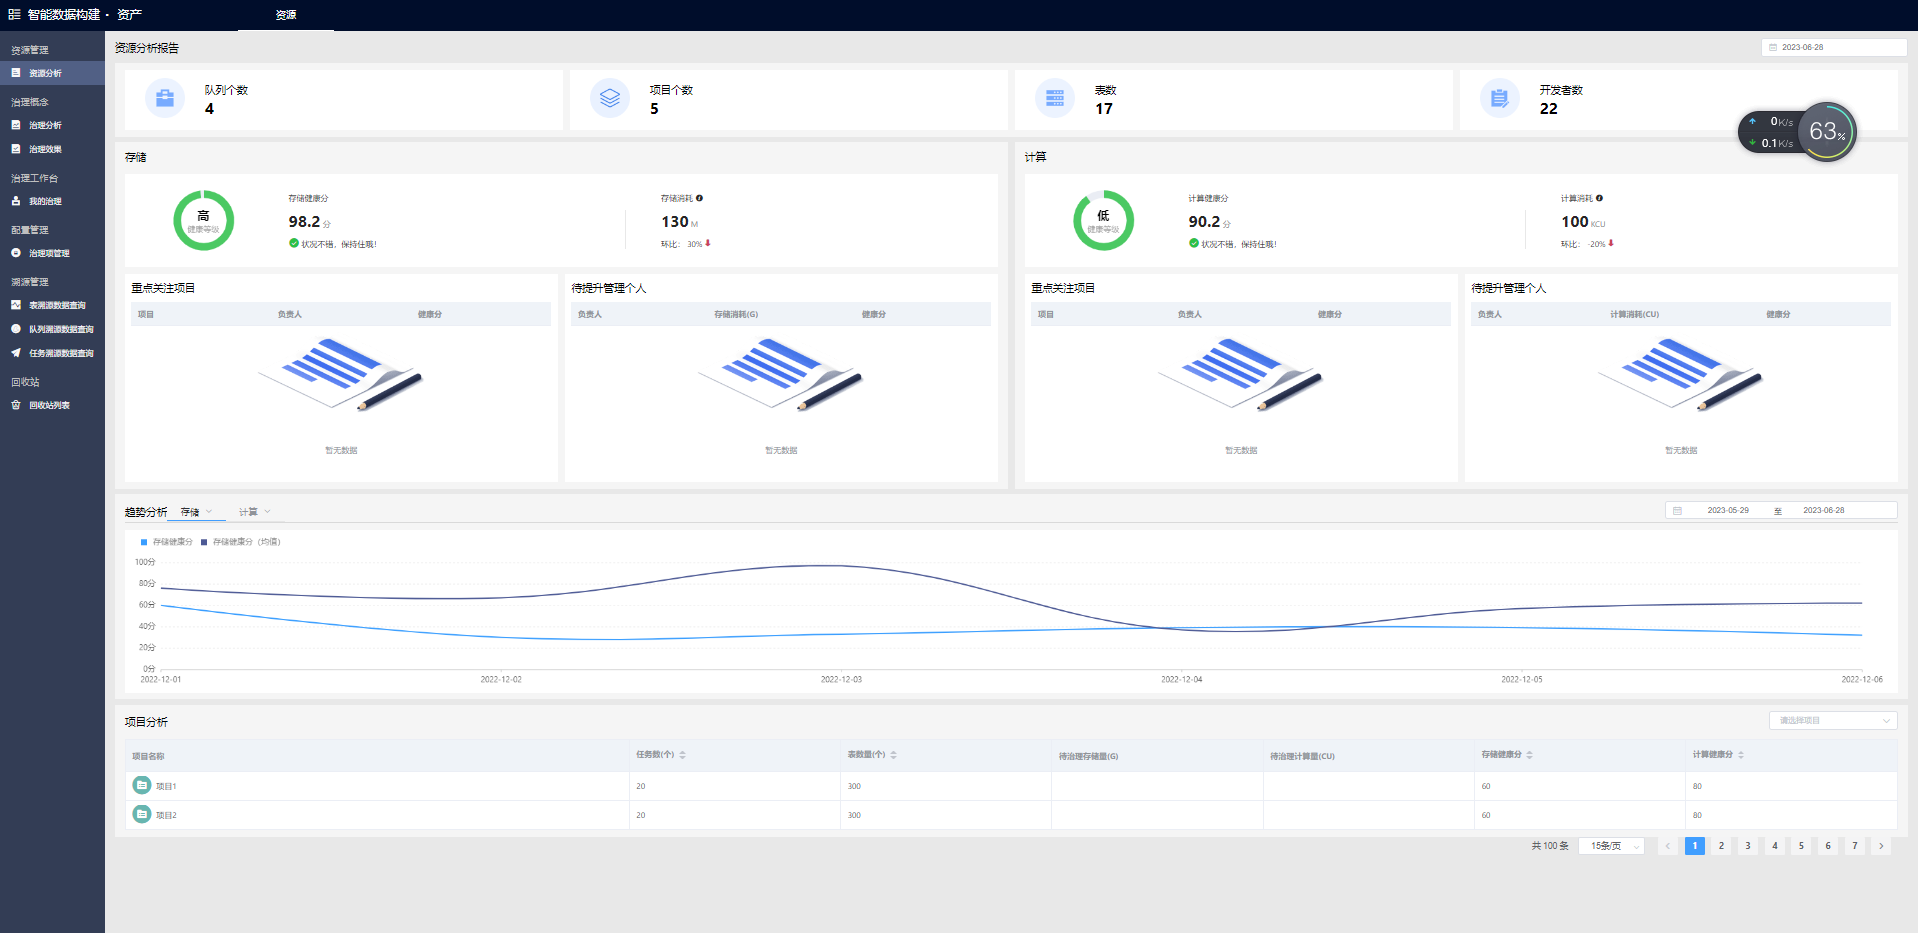1918x933 pixels.
Task: Click the briefcase icon for 队列个数
Action: click(x=165, y=98)
